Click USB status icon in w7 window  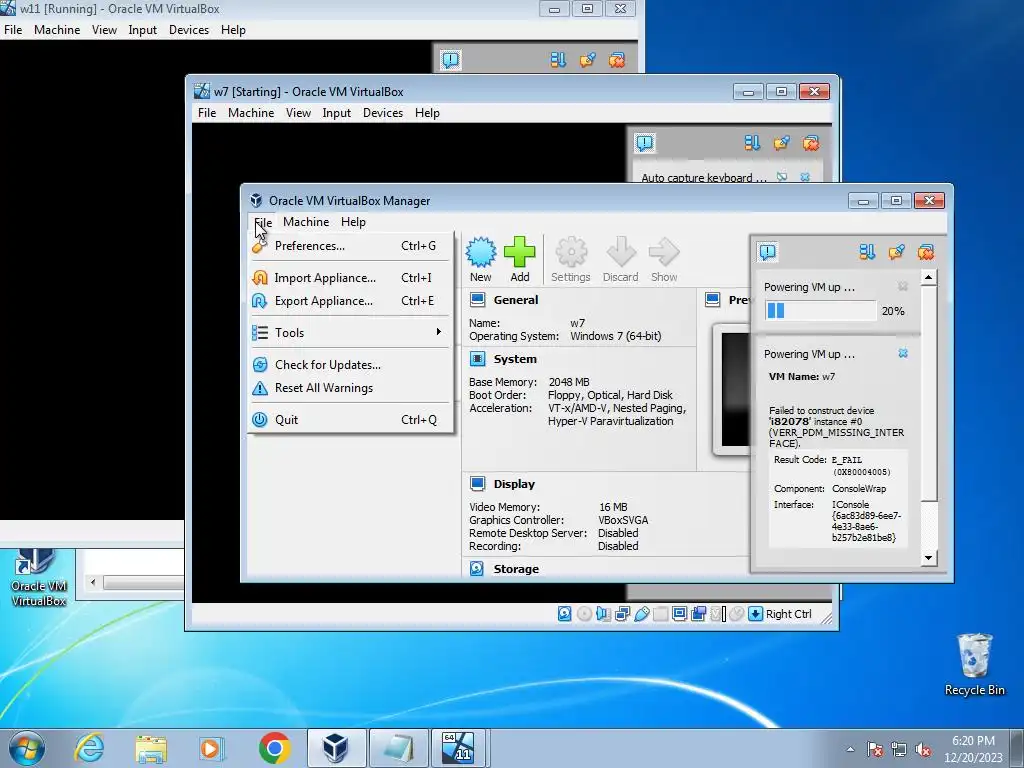642,614
